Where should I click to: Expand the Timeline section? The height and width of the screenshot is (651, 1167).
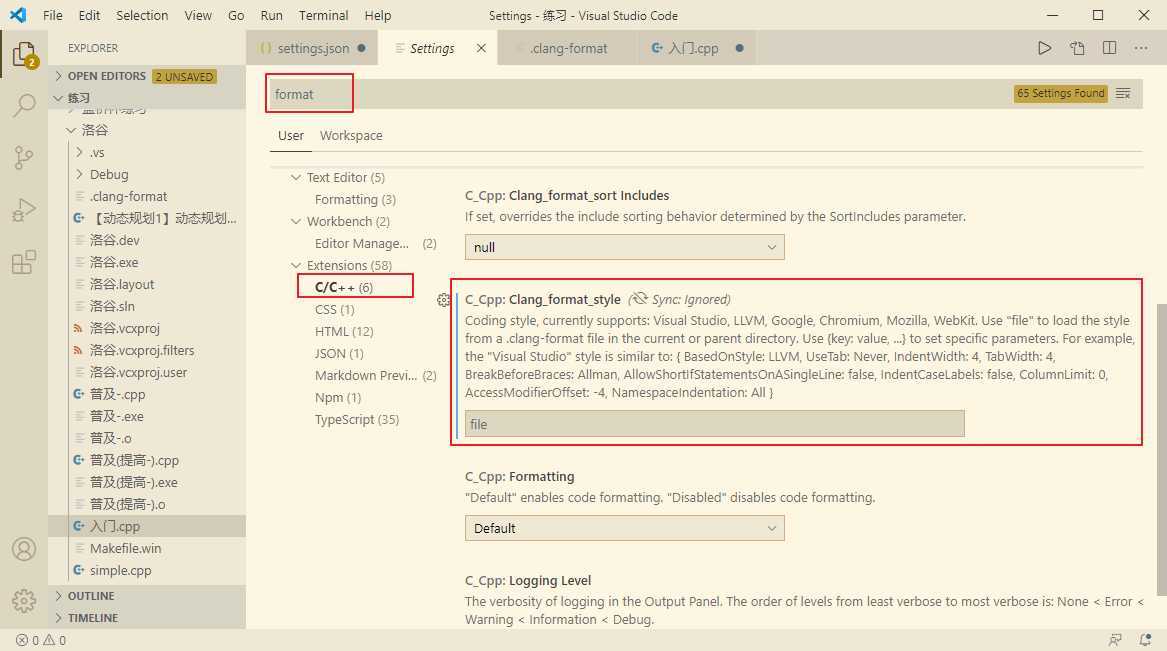coord(147,618)
